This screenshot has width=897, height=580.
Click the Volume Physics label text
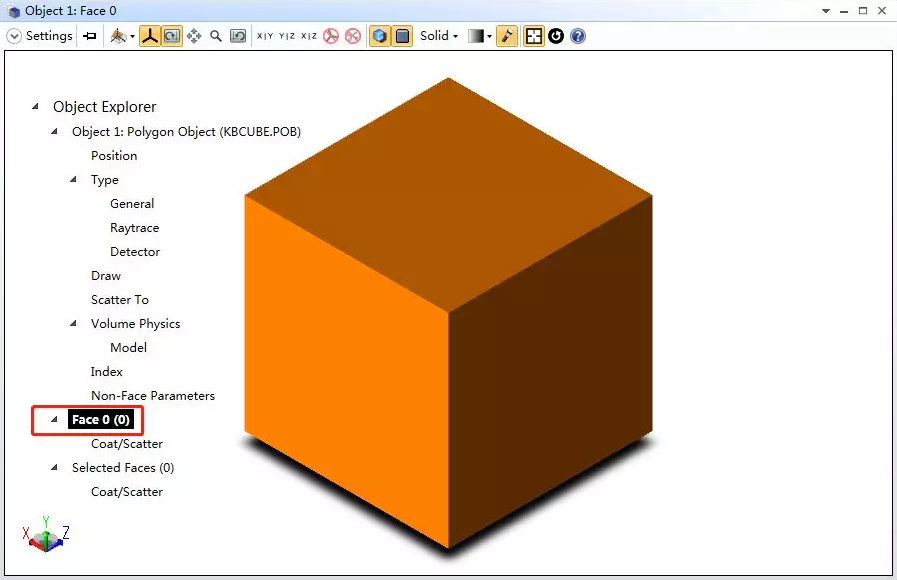136,324
